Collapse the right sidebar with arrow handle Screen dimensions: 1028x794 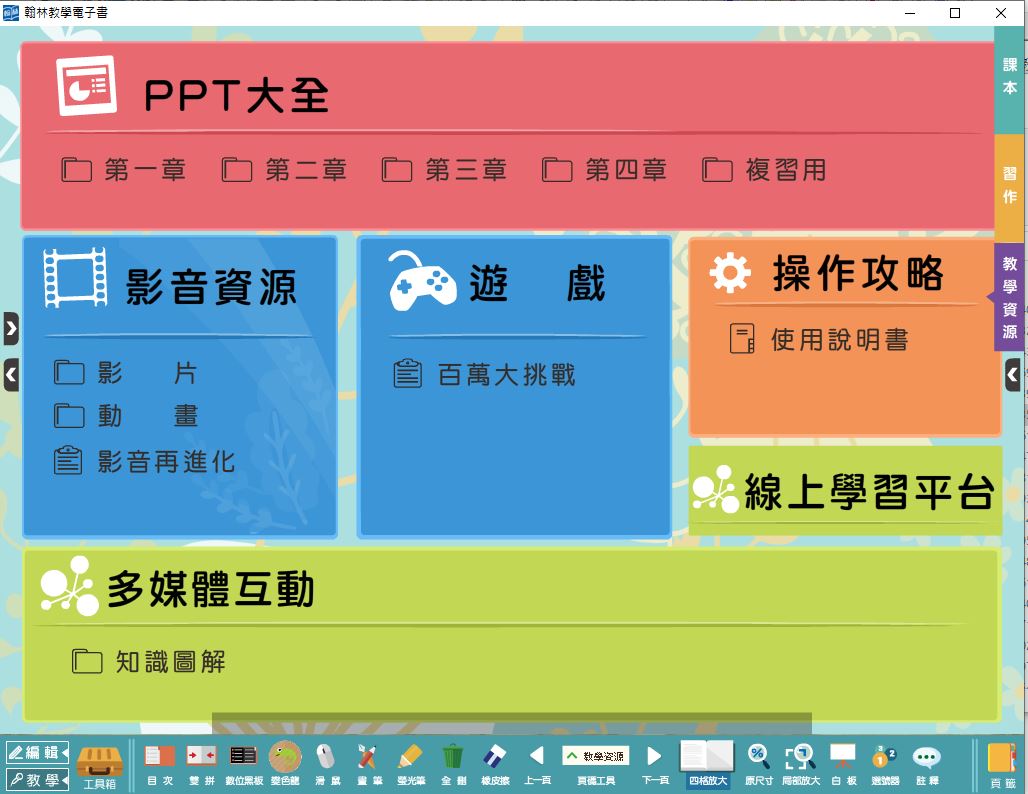point(1012,375)
